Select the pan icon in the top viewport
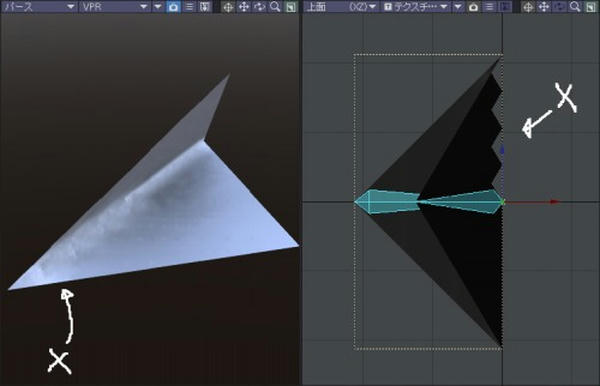Viewport: 600px width, 386px height. click(544, 7)
